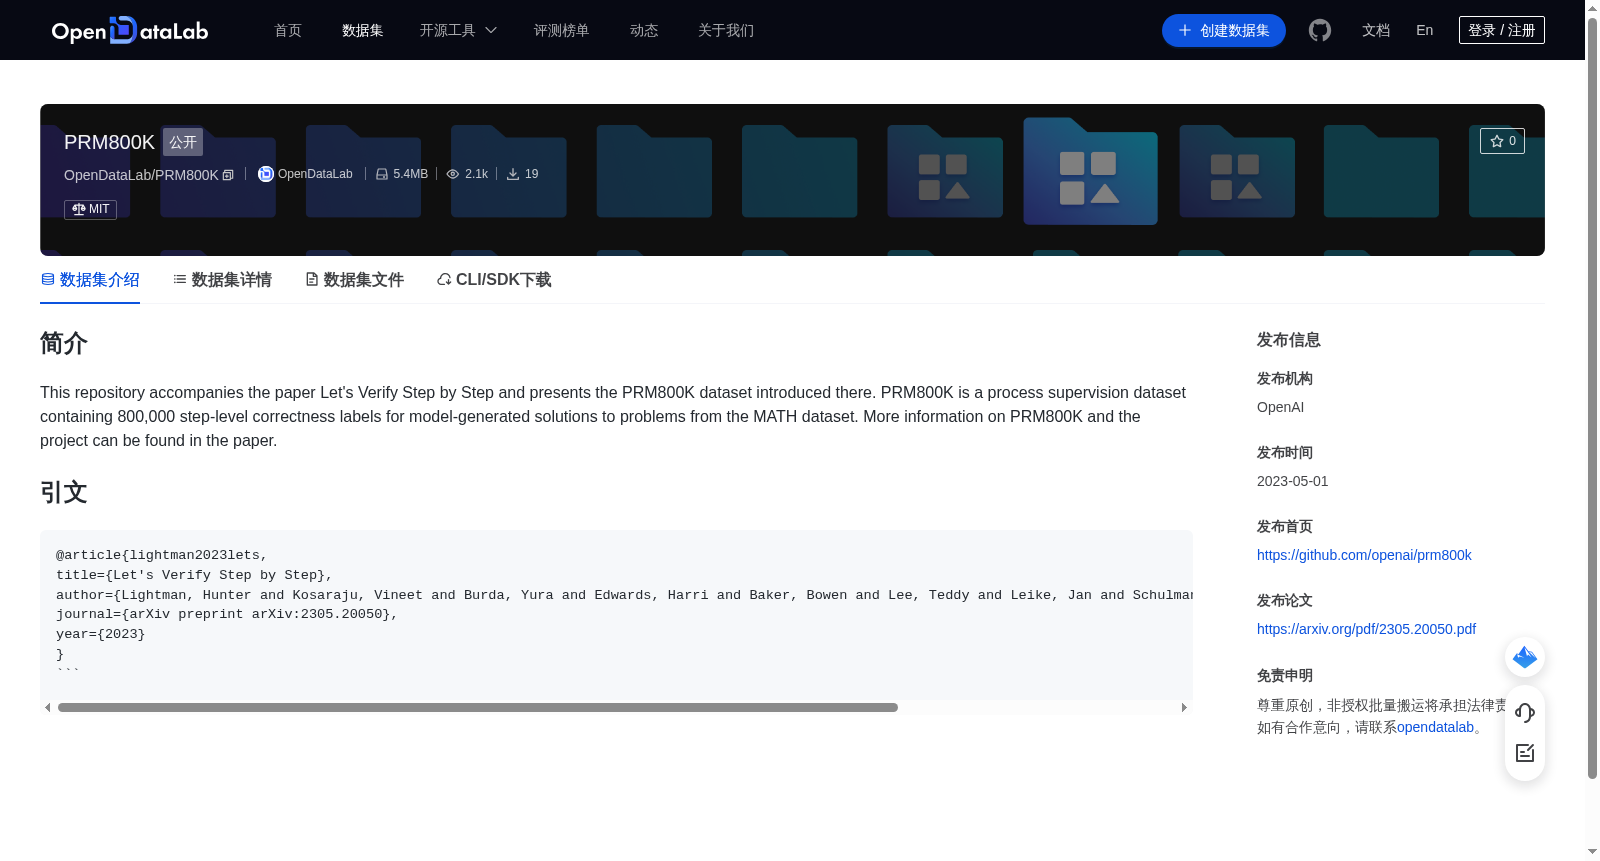Image resolution: width=1600 pixels, height=861 pixels.
Task: Open the customer support headset icon
Action: point(1525,713)
